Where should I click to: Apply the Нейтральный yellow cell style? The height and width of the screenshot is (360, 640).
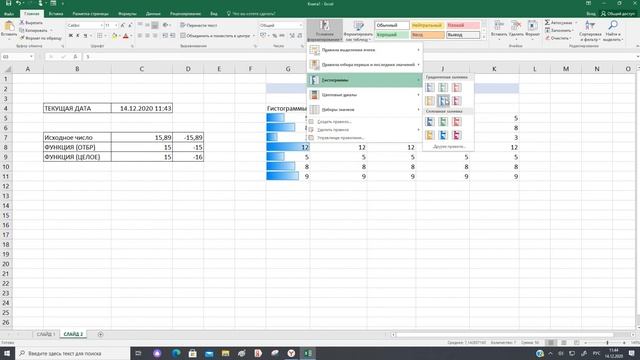coord(427,25)
